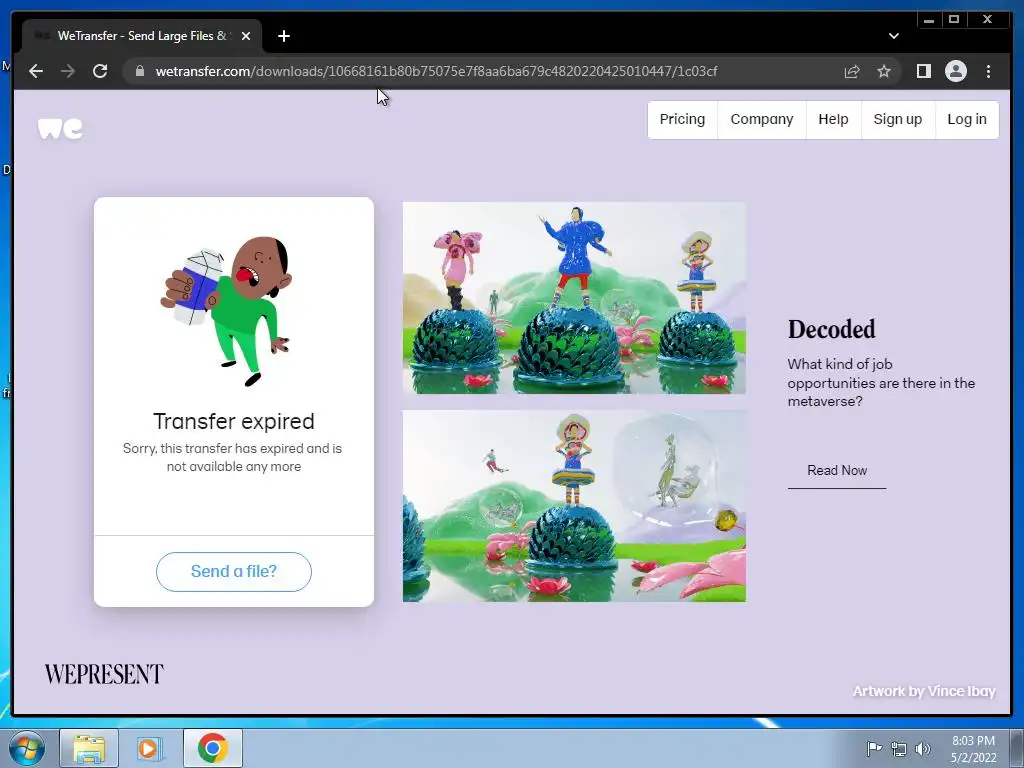Click the taskbar clock showing 8:03 PM
This screenshot has width=1024, height=768.
pos(973,749)
